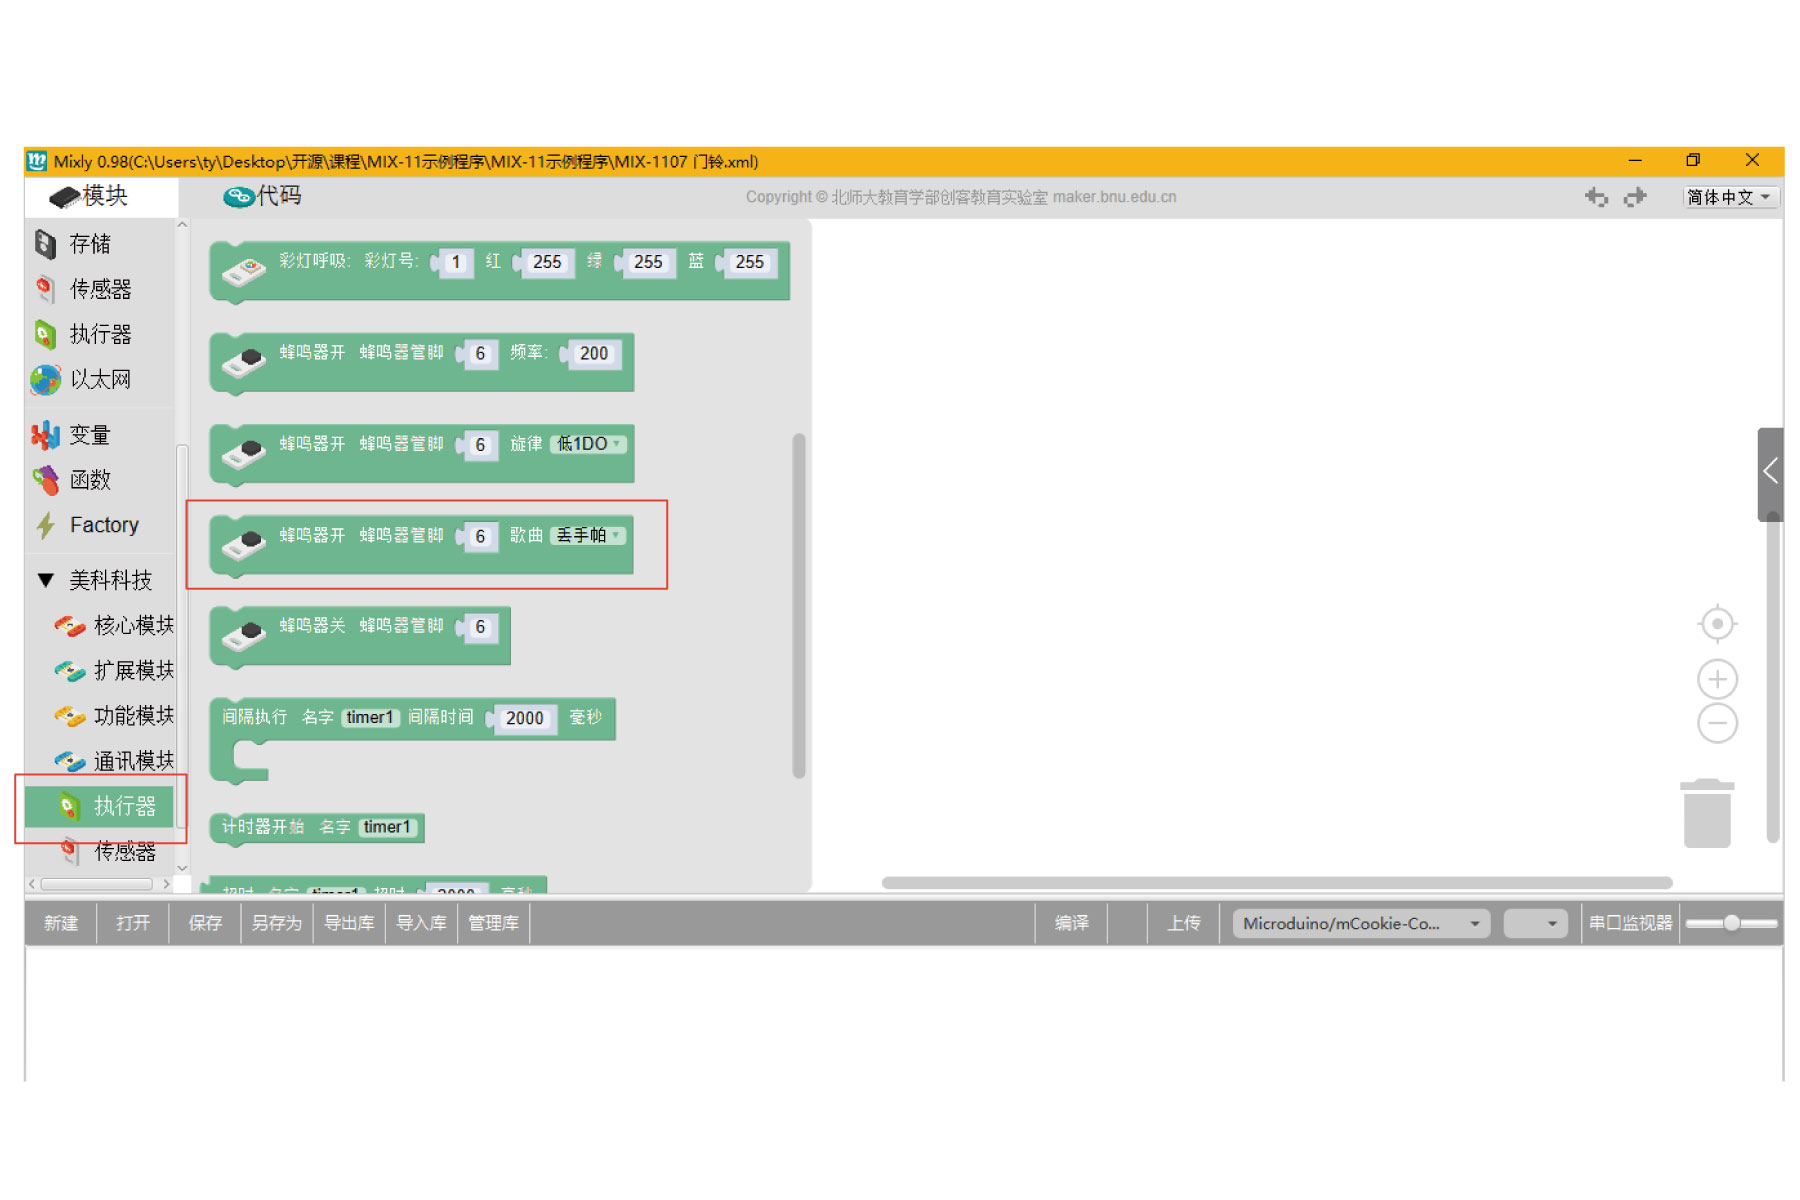Click the workspace center crosshair icon
This screenshot has width=1800, height=1200.
pyautogui.click(x=1717, y=624)
